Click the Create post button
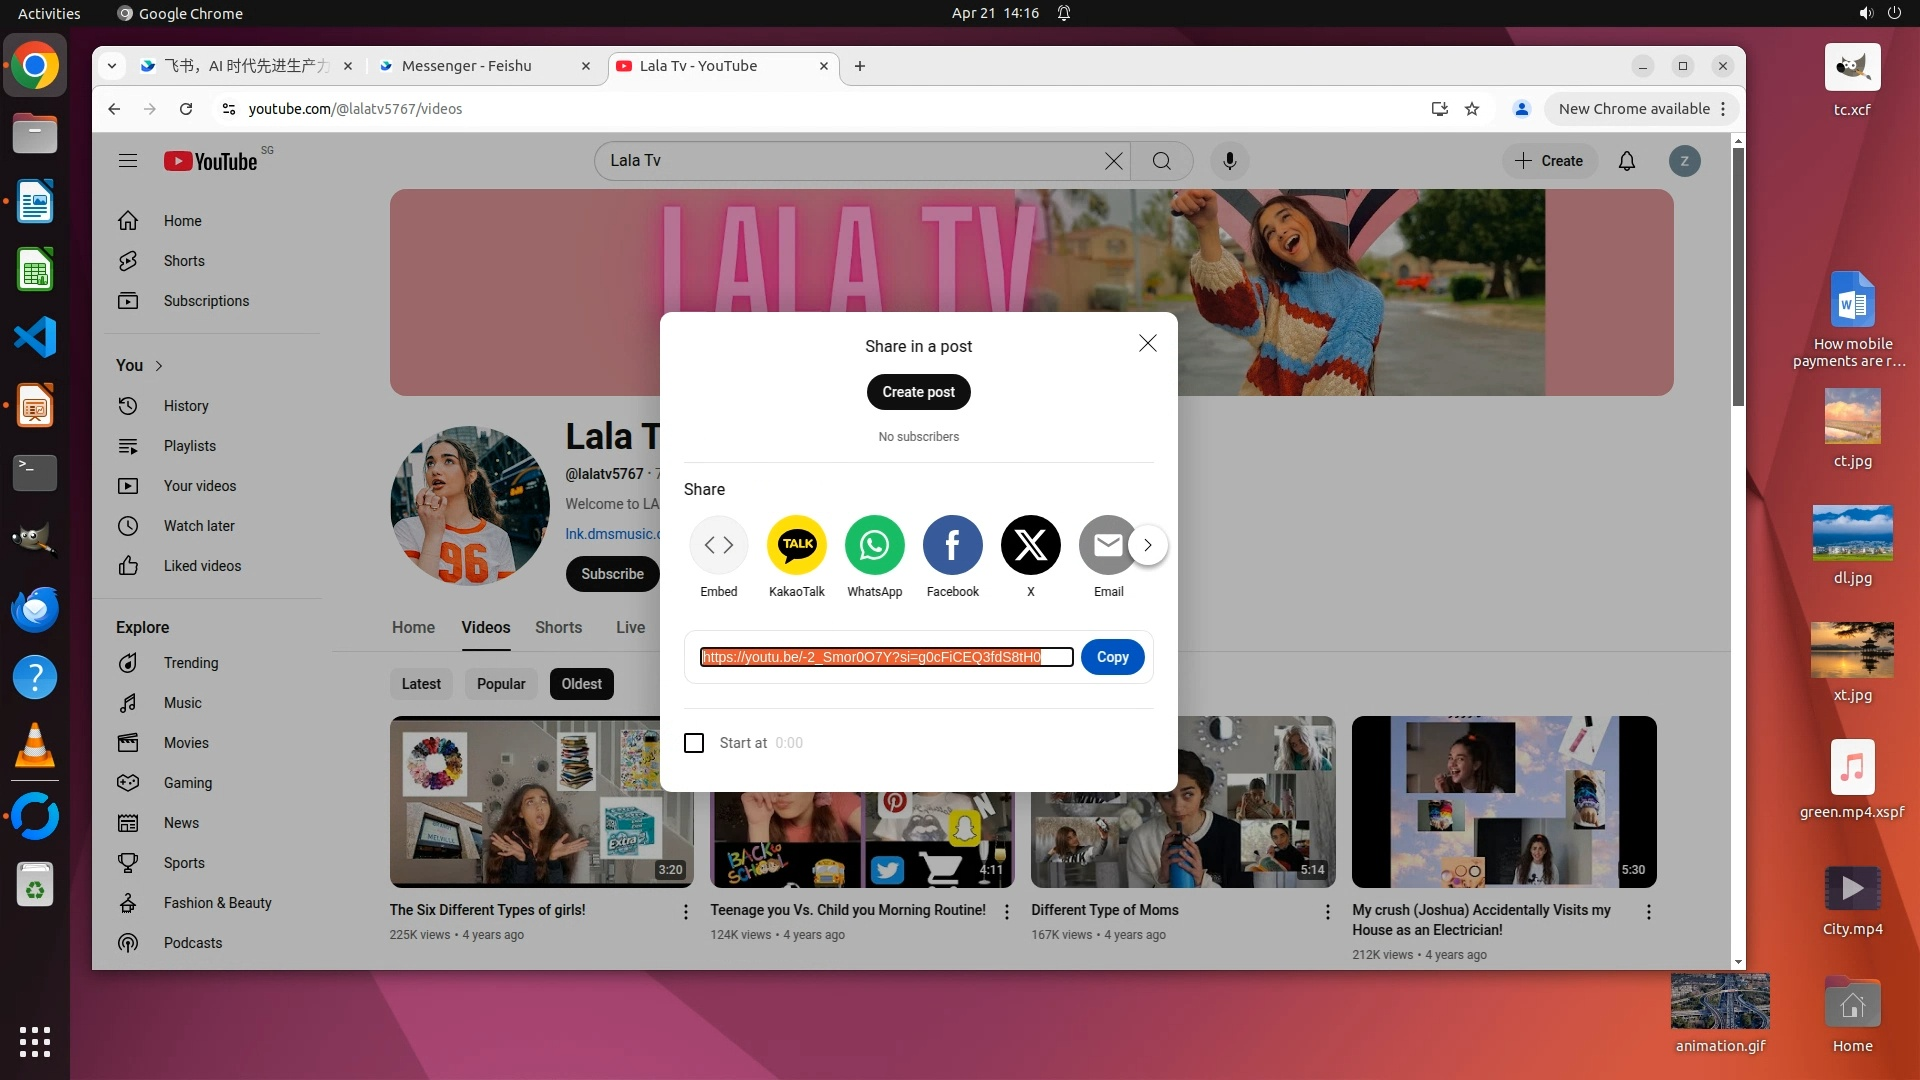The image size is (1920, 1080). coord(918,392)
